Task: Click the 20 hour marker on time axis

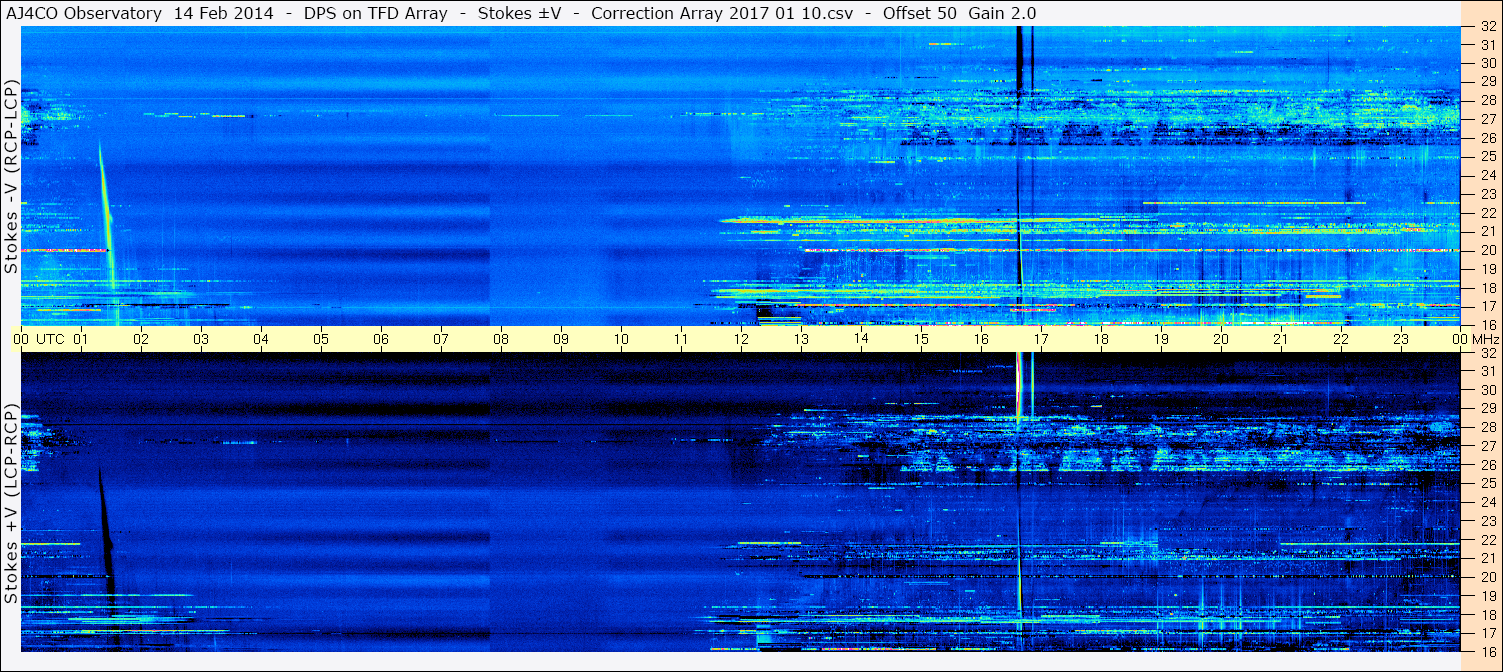Action: [x=1221, y=339]
